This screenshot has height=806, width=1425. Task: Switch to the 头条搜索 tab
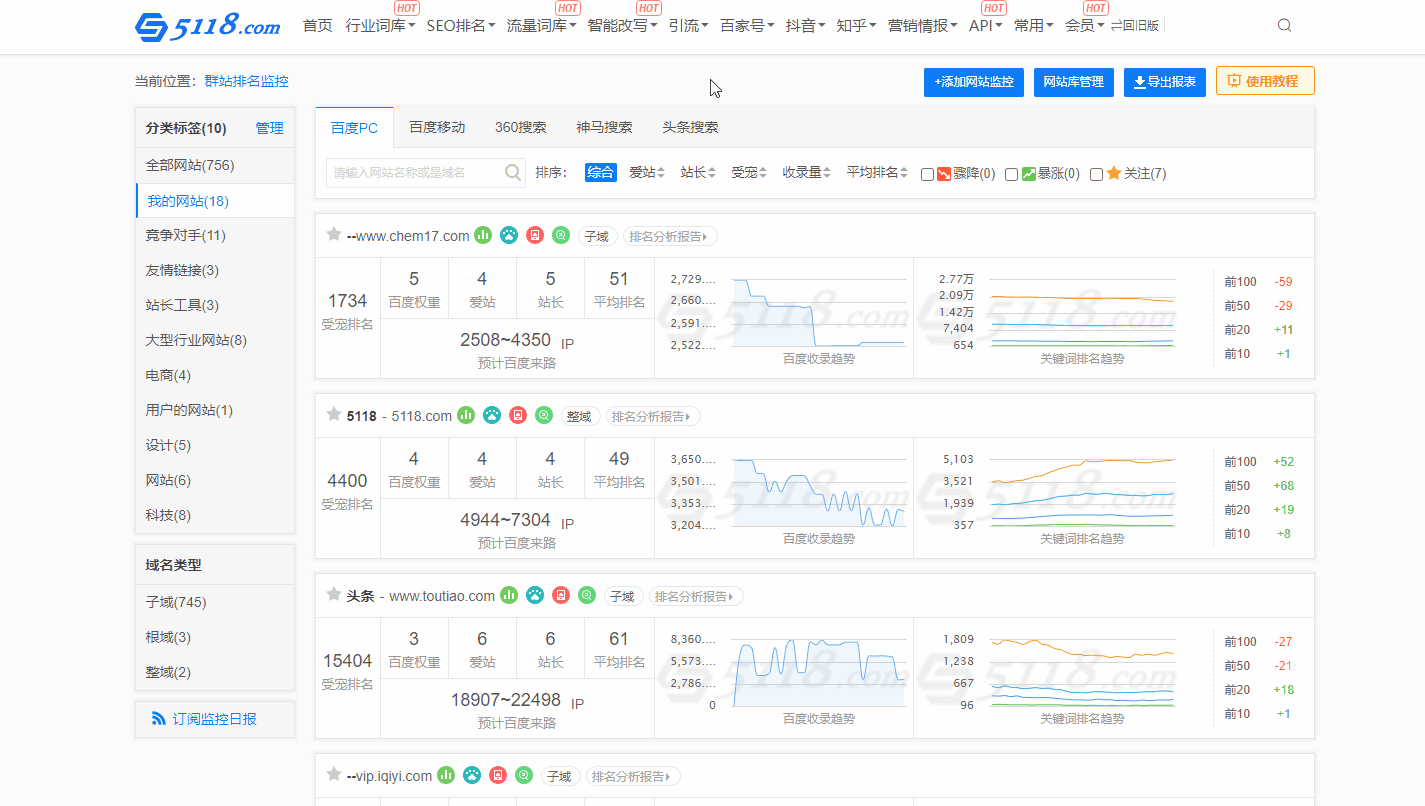click(690, 127)
